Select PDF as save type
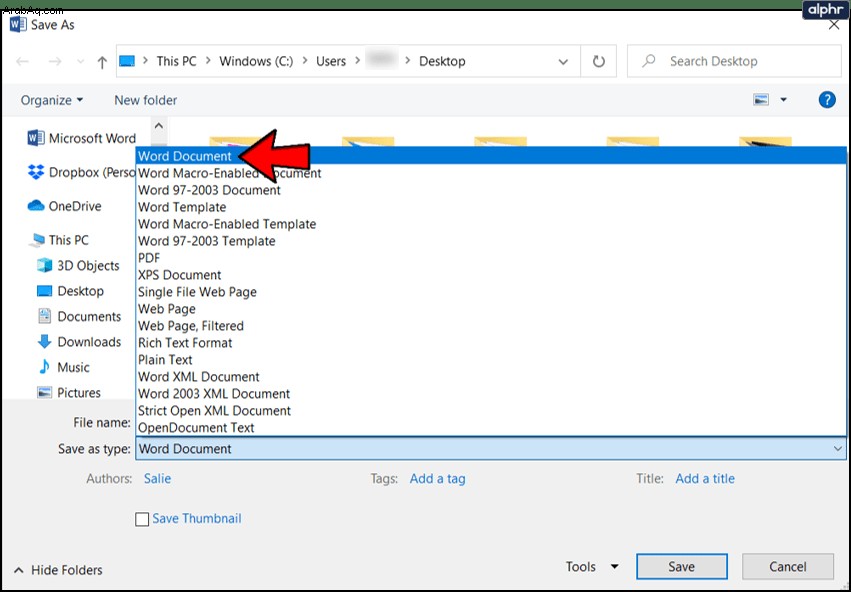Viewport: 851px width, 592px height. 491,258
